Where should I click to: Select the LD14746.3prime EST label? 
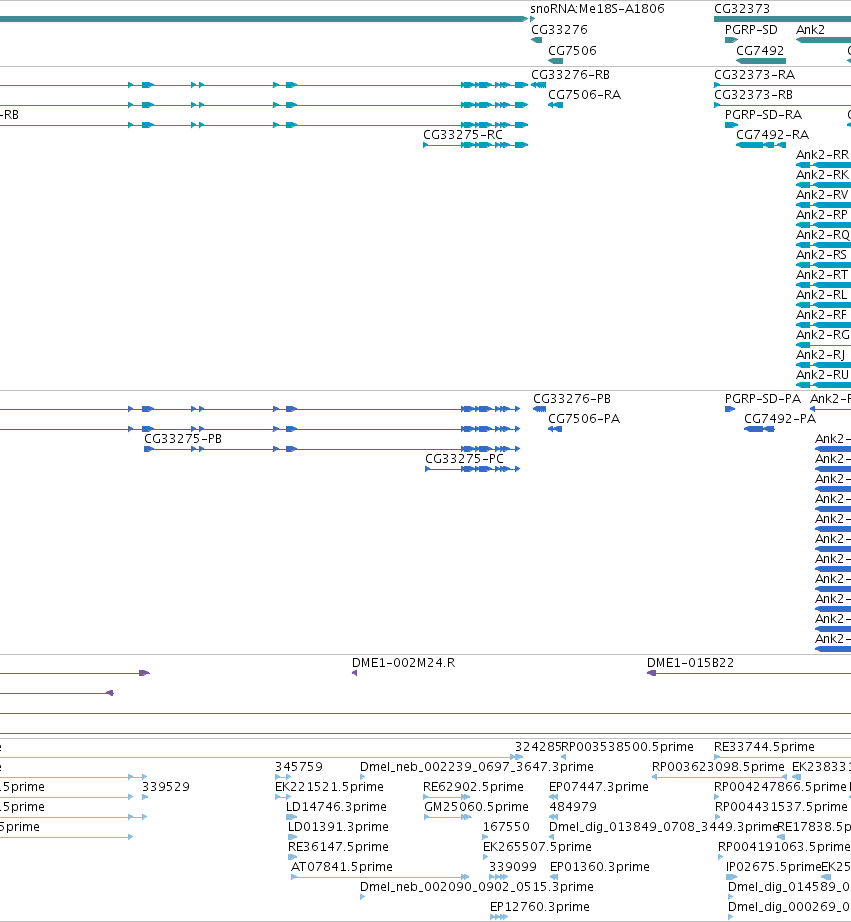point(336,807)
